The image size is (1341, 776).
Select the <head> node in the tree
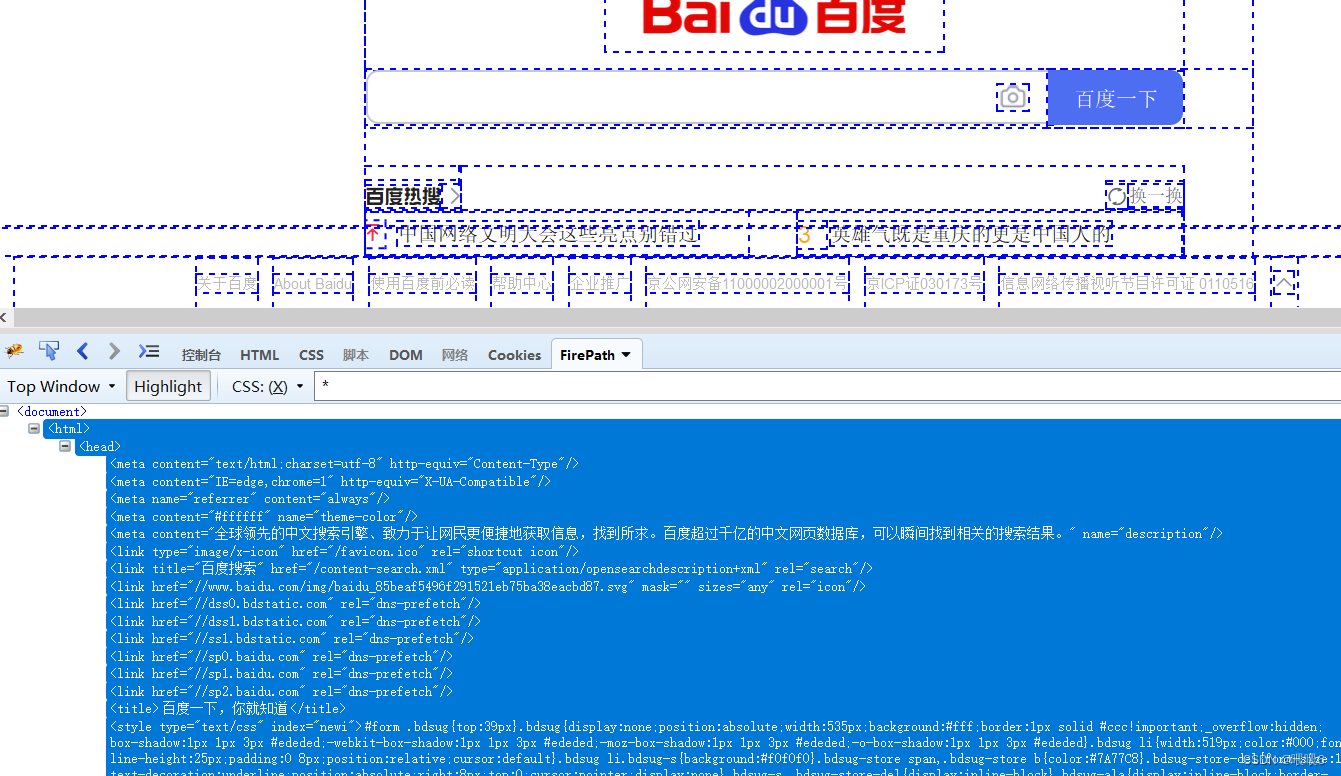99,446
